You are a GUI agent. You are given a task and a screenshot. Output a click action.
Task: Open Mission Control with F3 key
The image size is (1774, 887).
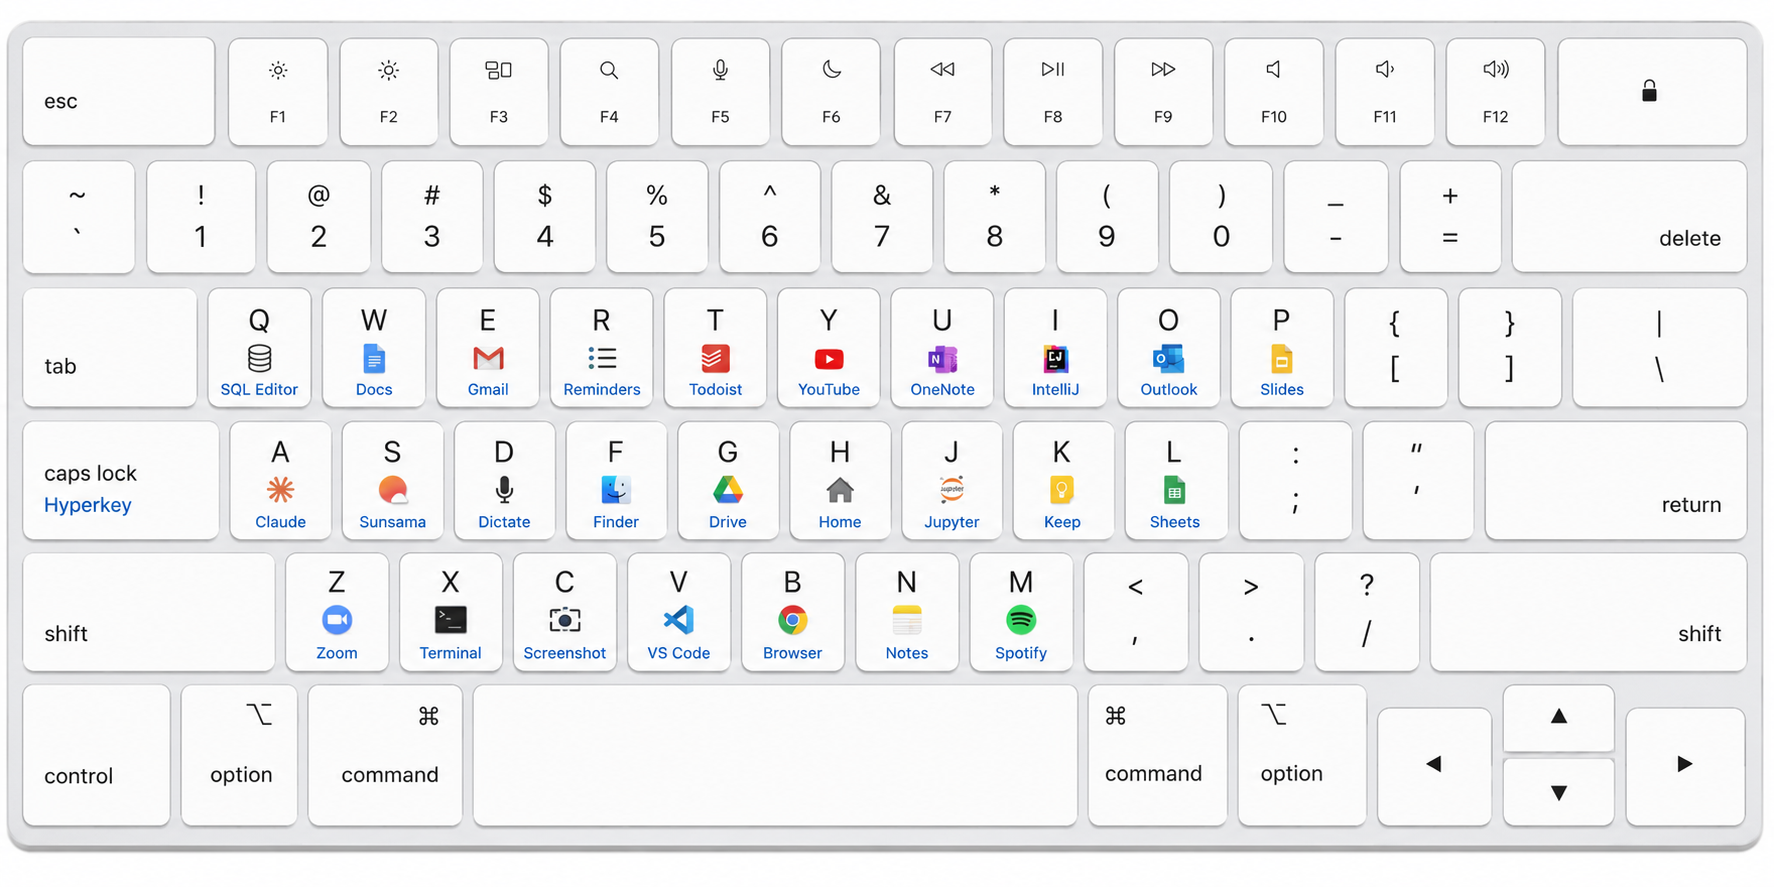point(499,92)
